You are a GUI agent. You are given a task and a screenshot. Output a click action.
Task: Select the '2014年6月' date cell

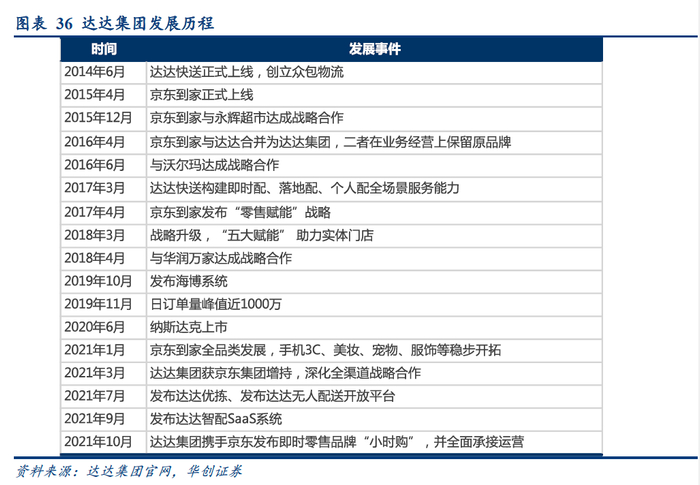pyautogui.click(x=104, y=72)
